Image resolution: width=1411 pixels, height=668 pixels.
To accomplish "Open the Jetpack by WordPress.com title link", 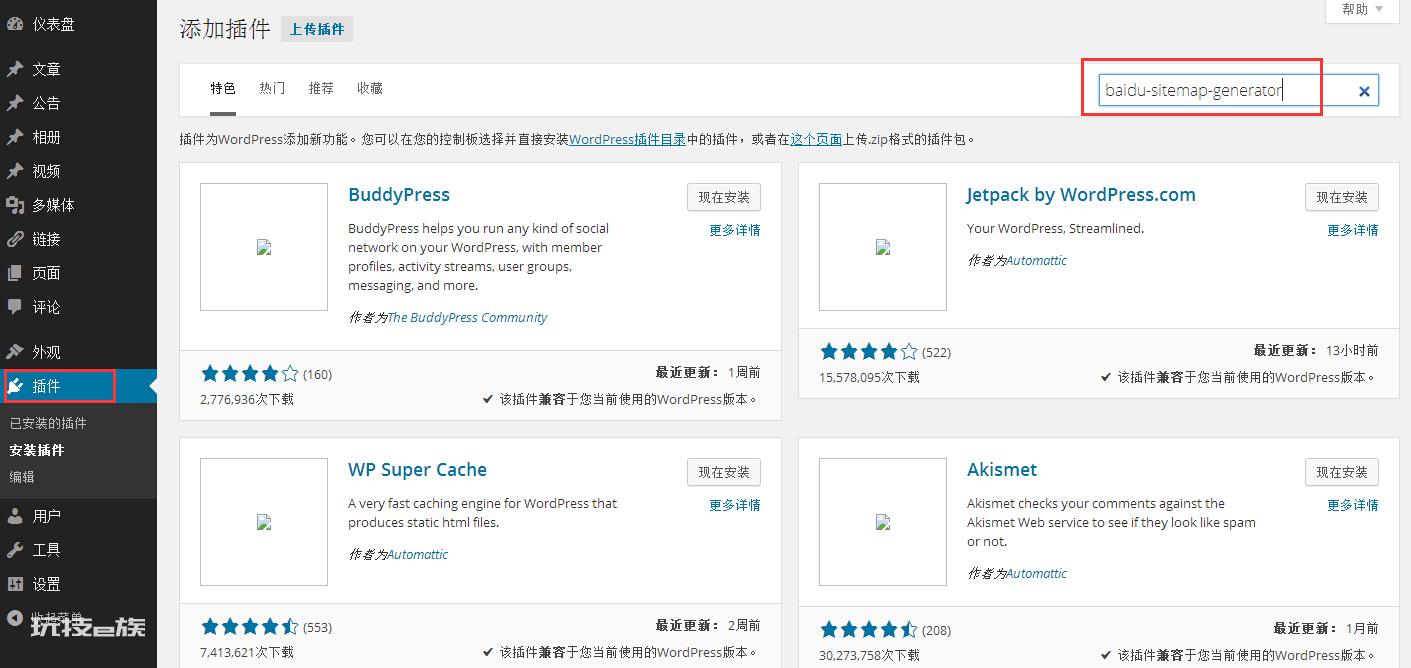I will [1081, 195].
